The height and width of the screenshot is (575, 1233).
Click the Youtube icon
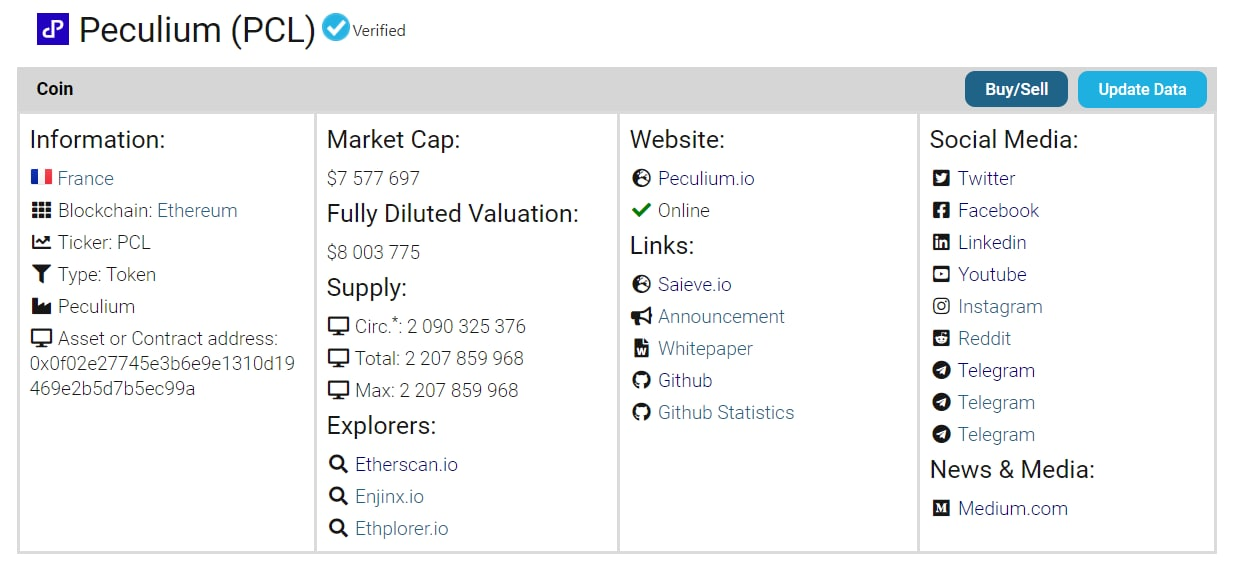coord(941,274)
